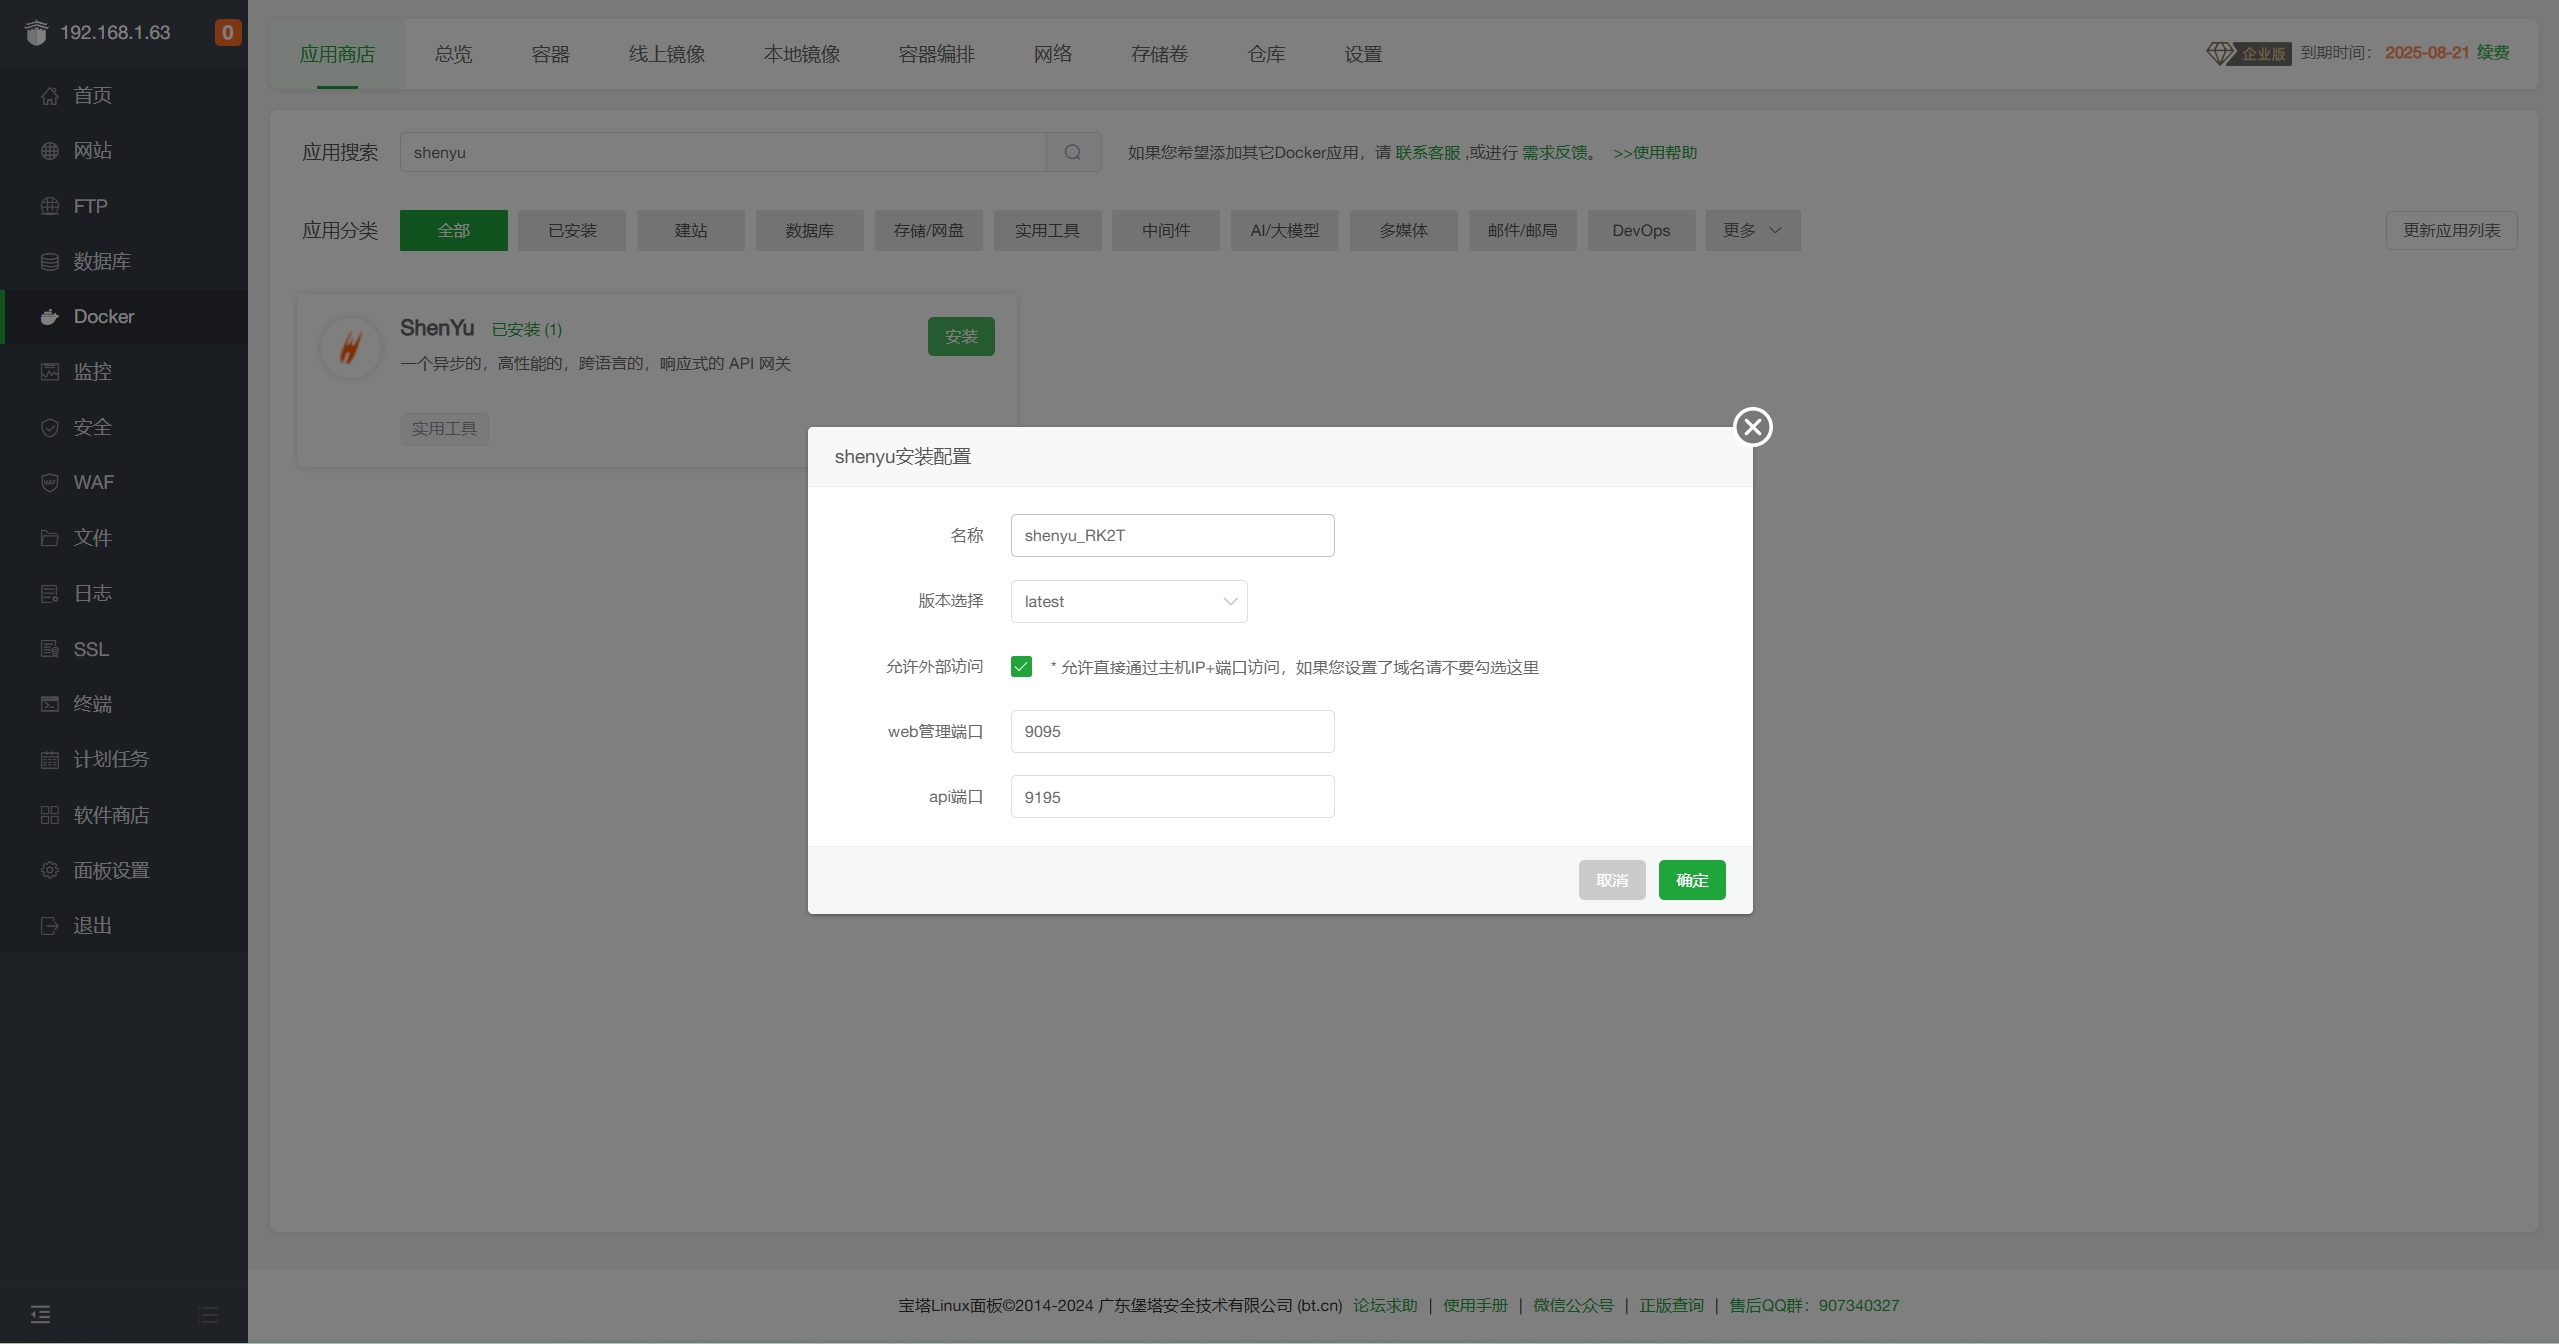
Task: Open the renewal link near expiry date
Action: (2492, 52)
